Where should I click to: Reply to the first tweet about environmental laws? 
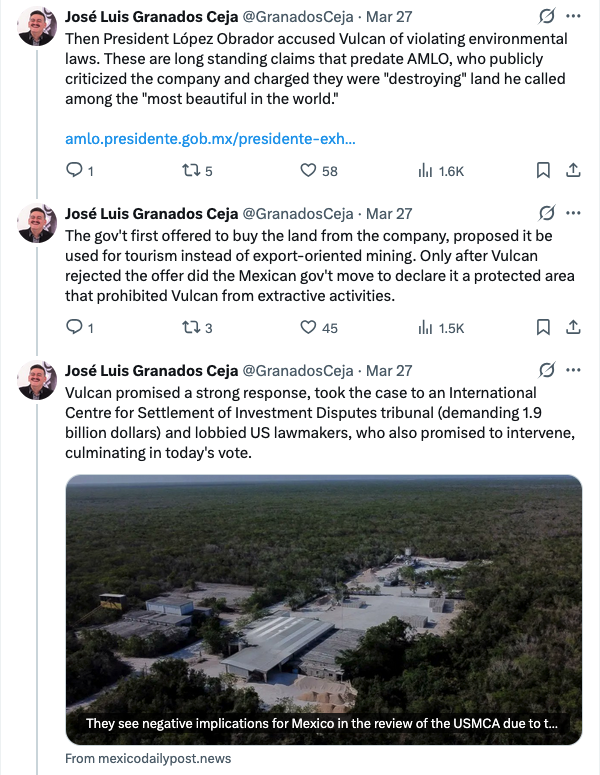tap(73, 171)
